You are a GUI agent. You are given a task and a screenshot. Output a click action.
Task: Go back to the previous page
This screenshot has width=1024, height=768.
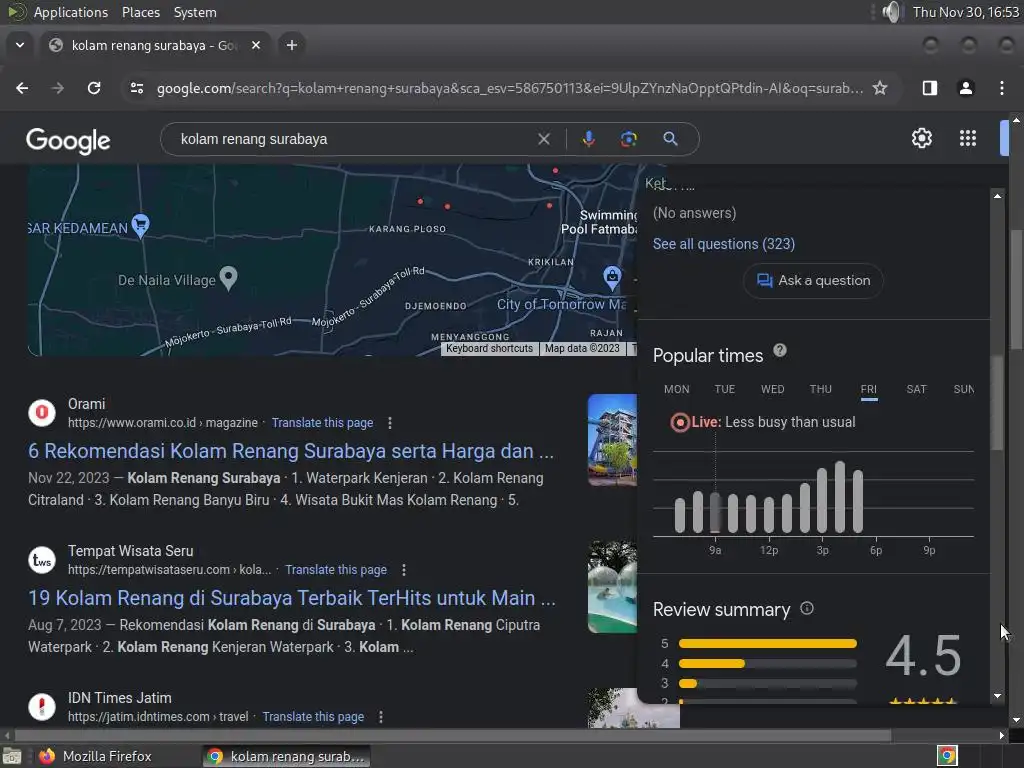click(x=22, y=88)
